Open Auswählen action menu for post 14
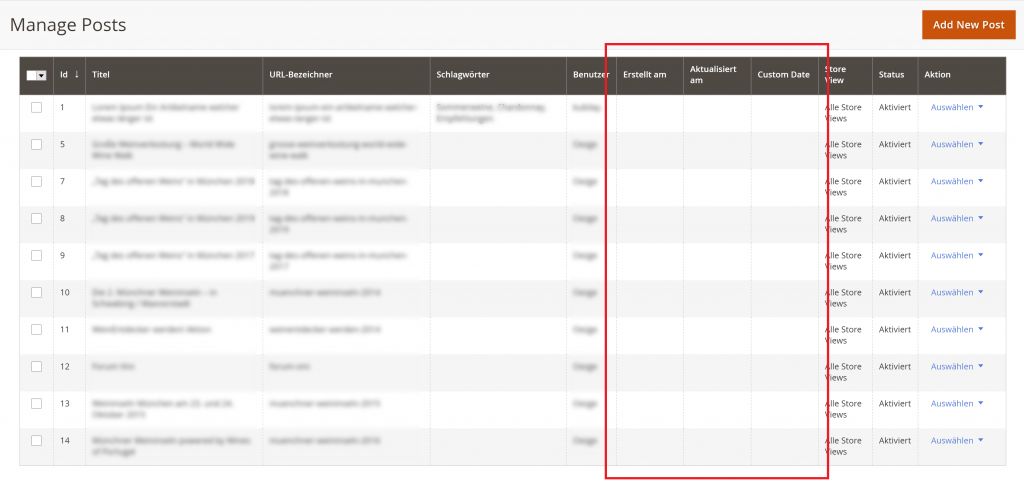The height and width of the screenshot is (501, 1024). pyautogui.click(x=957, y=440)
